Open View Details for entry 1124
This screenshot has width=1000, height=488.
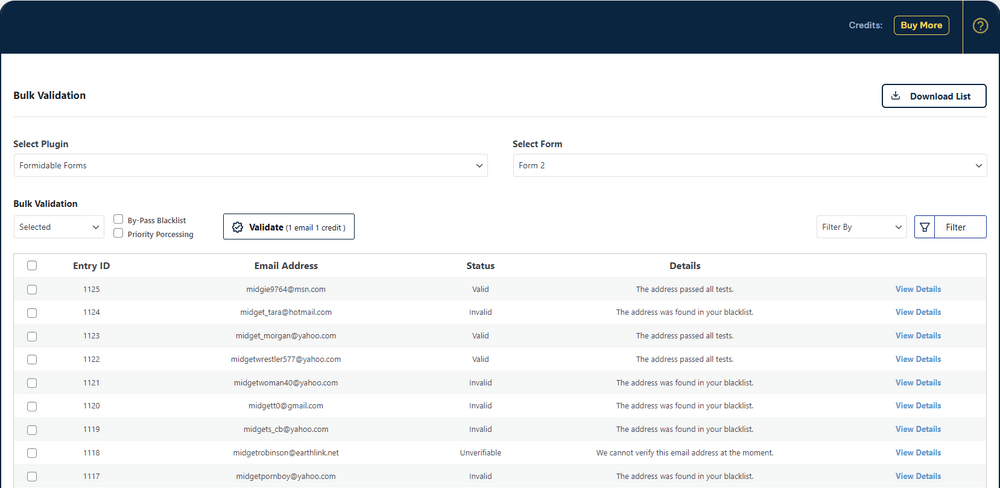click(x=917, y=312)
